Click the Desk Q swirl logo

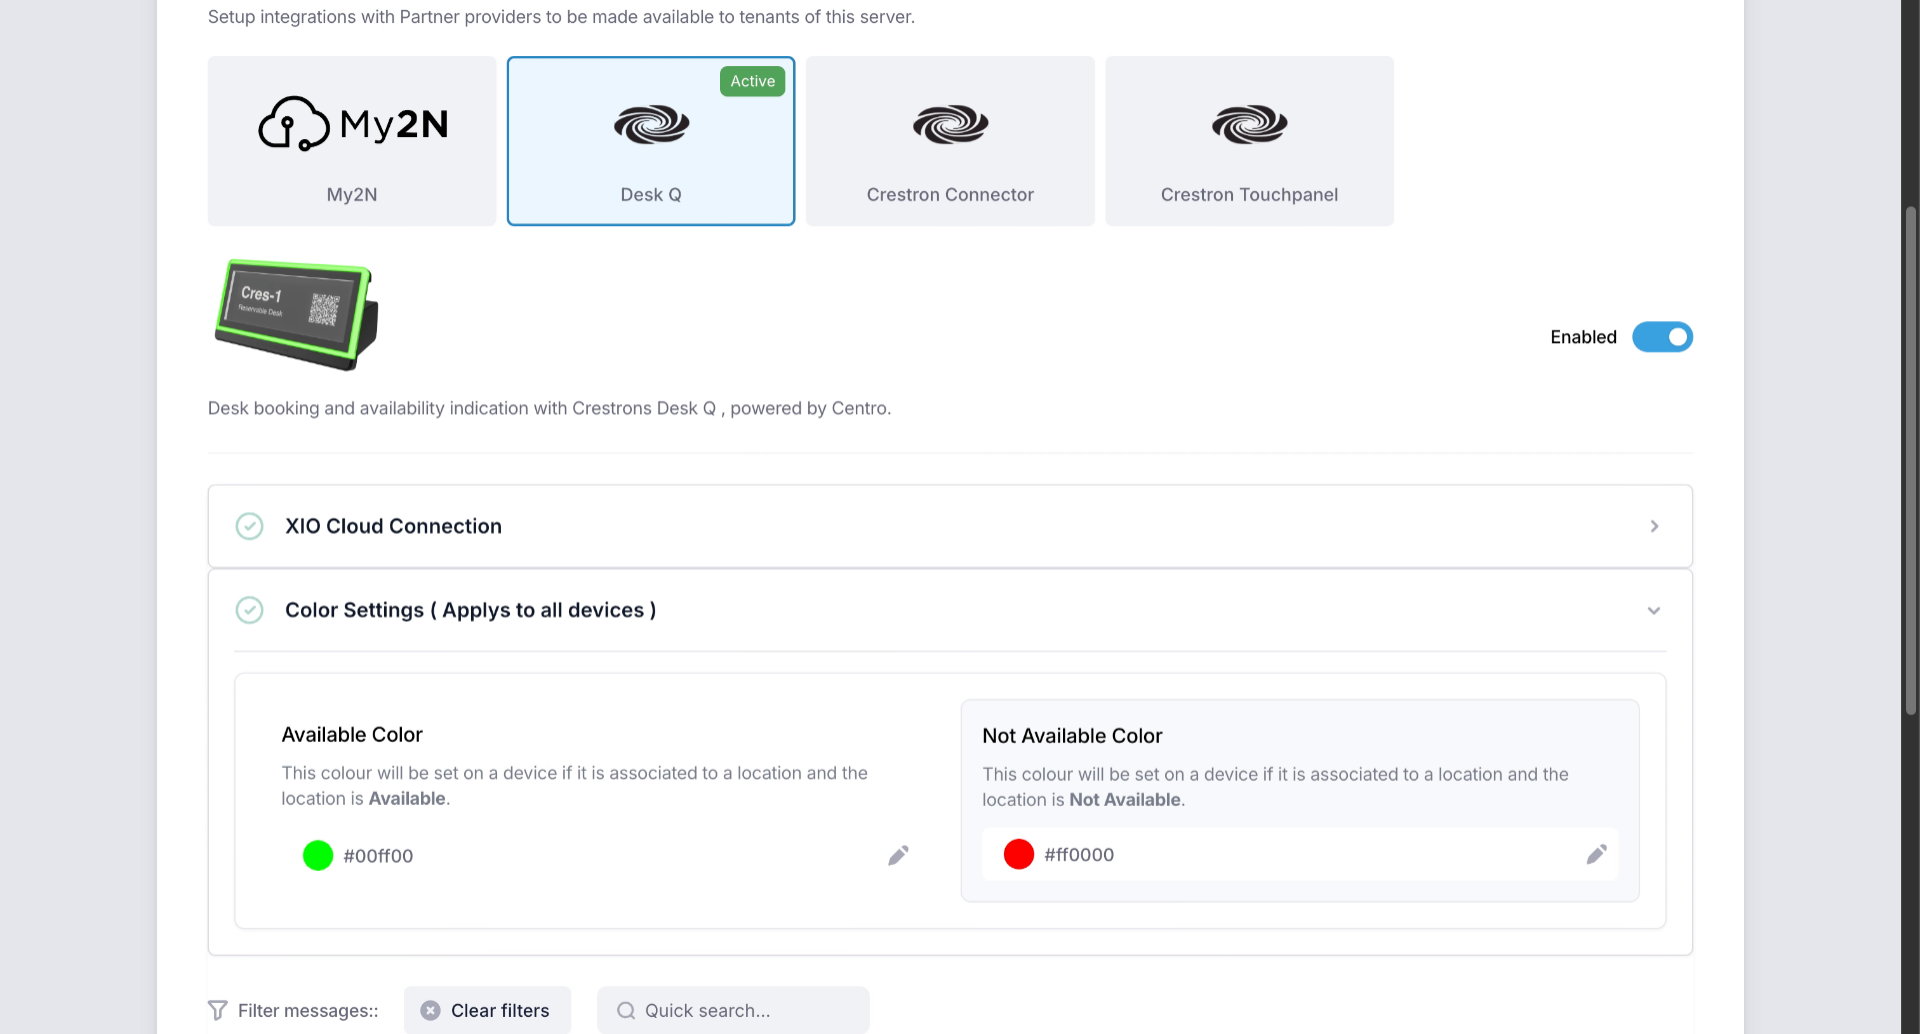click(x=651, y=125)
